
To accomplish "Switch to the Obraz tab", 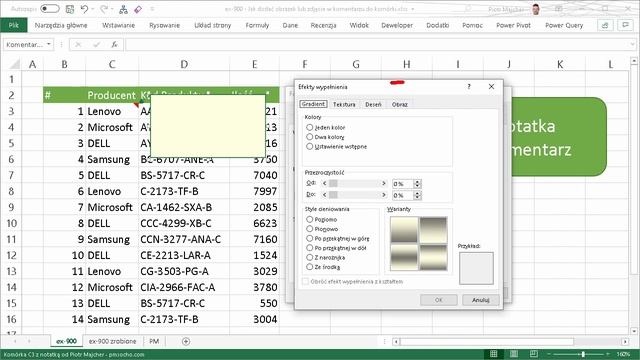I will [x=400, y=104].
